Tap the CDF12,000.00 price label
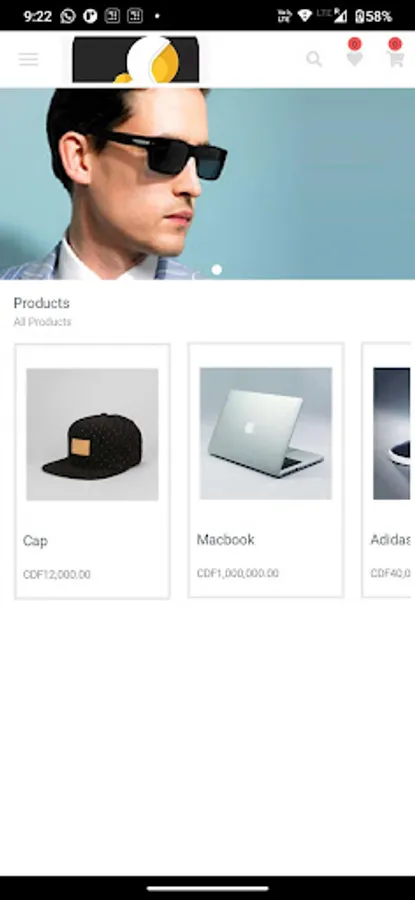Screen dimensions: 415x900 [x=57, y=575]
